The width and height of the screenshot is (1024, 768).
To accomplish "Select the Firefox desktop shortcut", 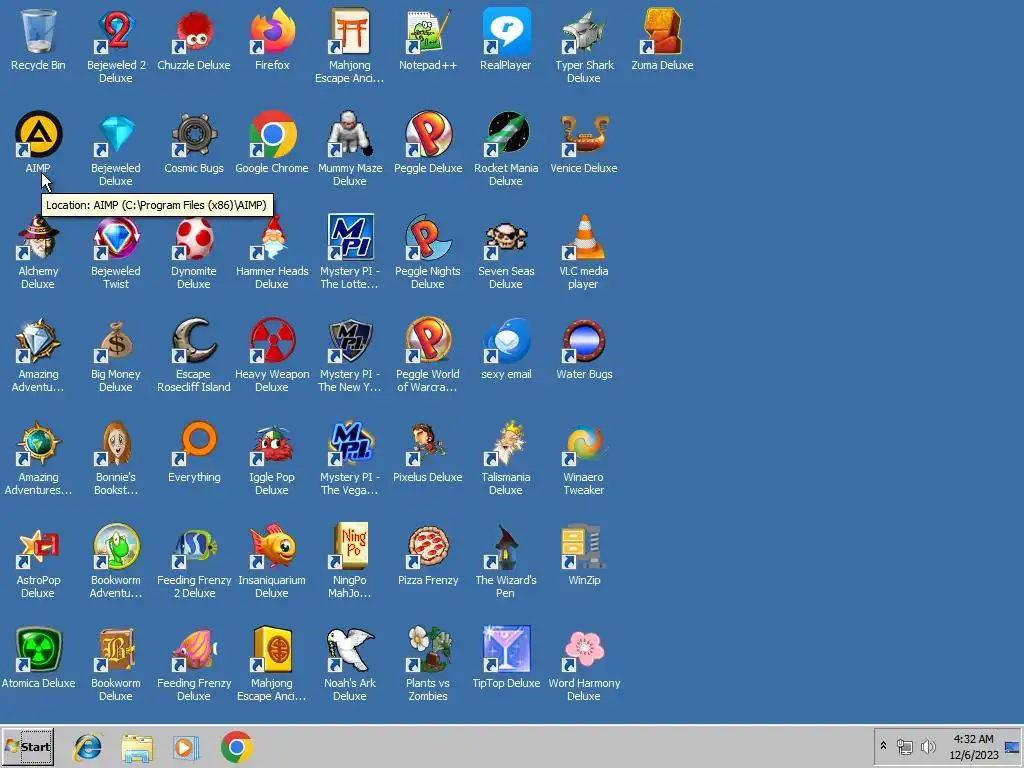I will tap(272, 31).
